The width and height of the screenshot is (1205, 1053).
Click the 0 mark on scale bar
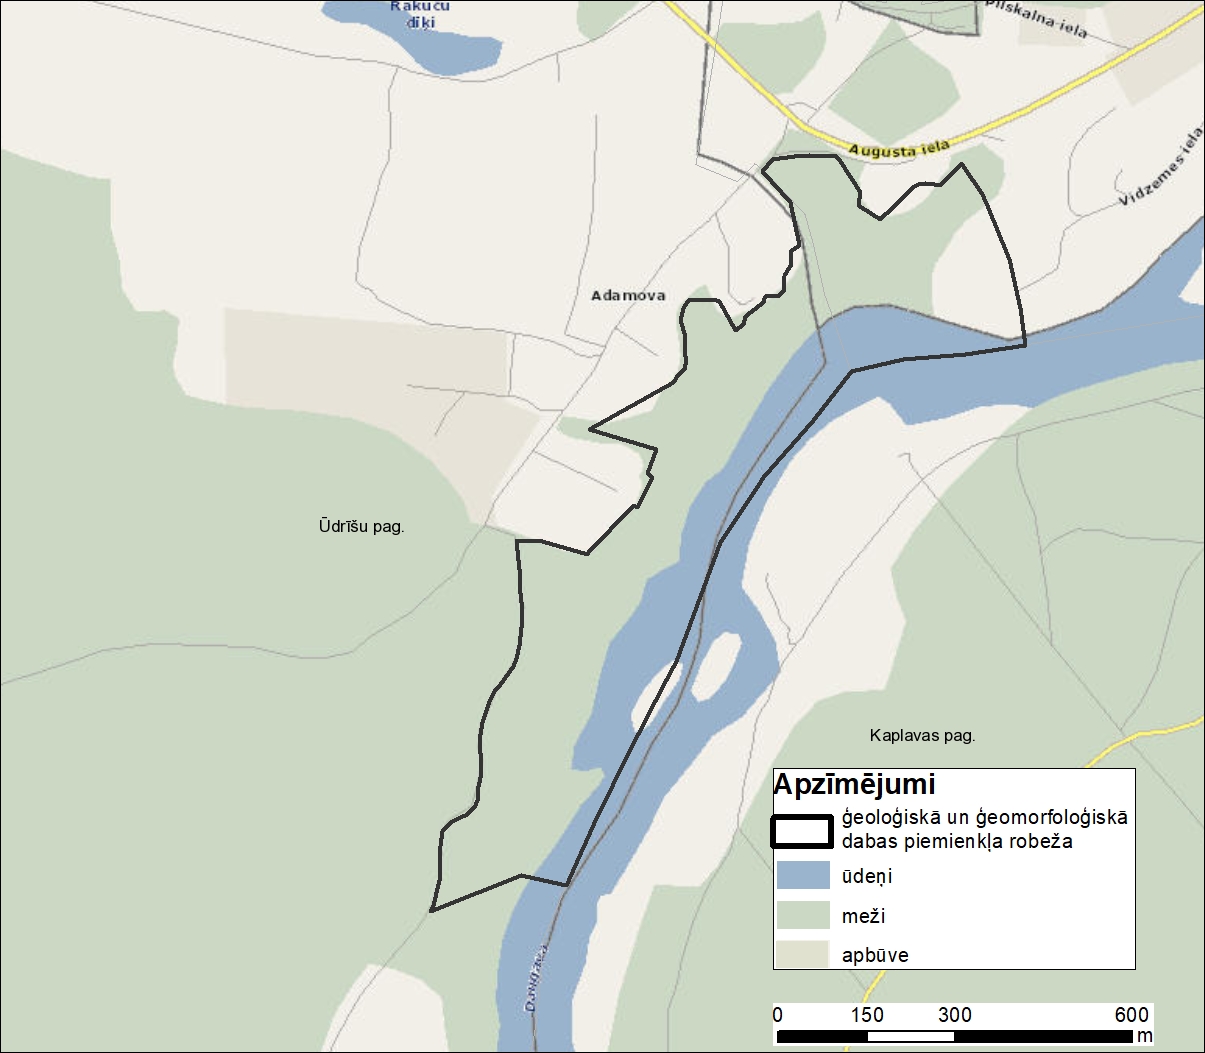(x=778, y=1015)
